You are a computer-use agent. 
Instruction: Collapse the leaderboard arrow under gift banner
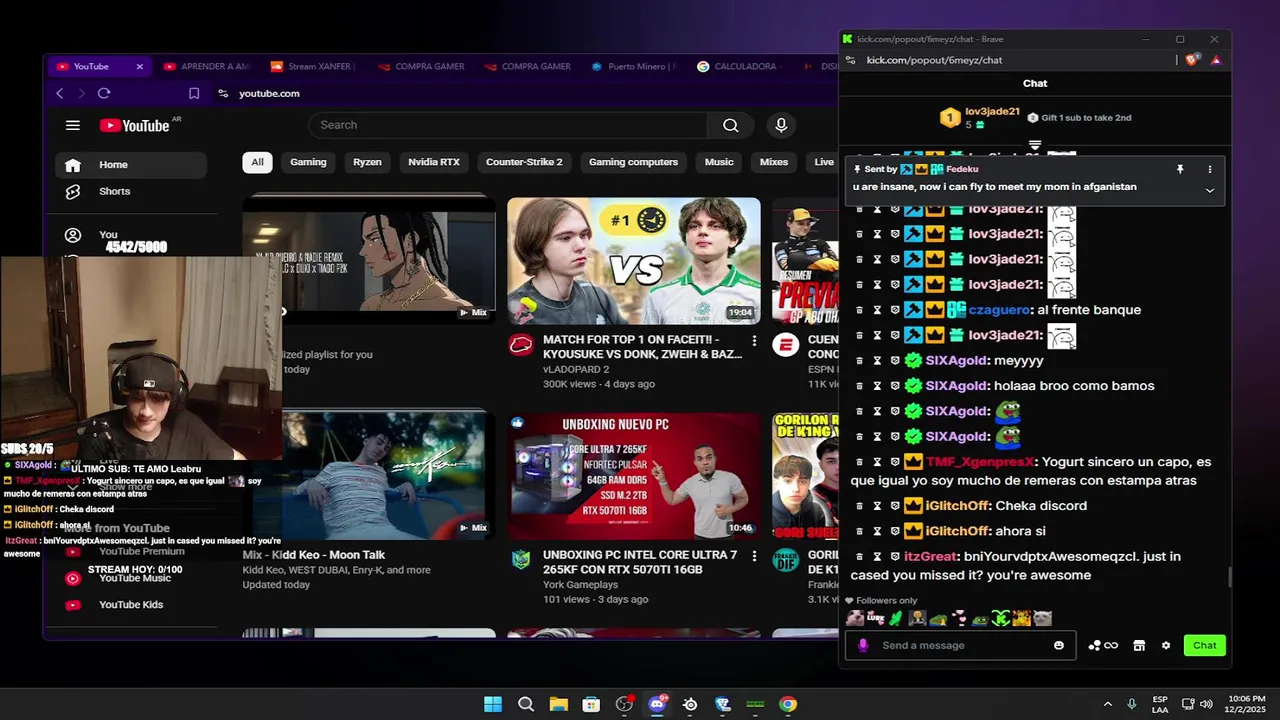coord(1035,145)
